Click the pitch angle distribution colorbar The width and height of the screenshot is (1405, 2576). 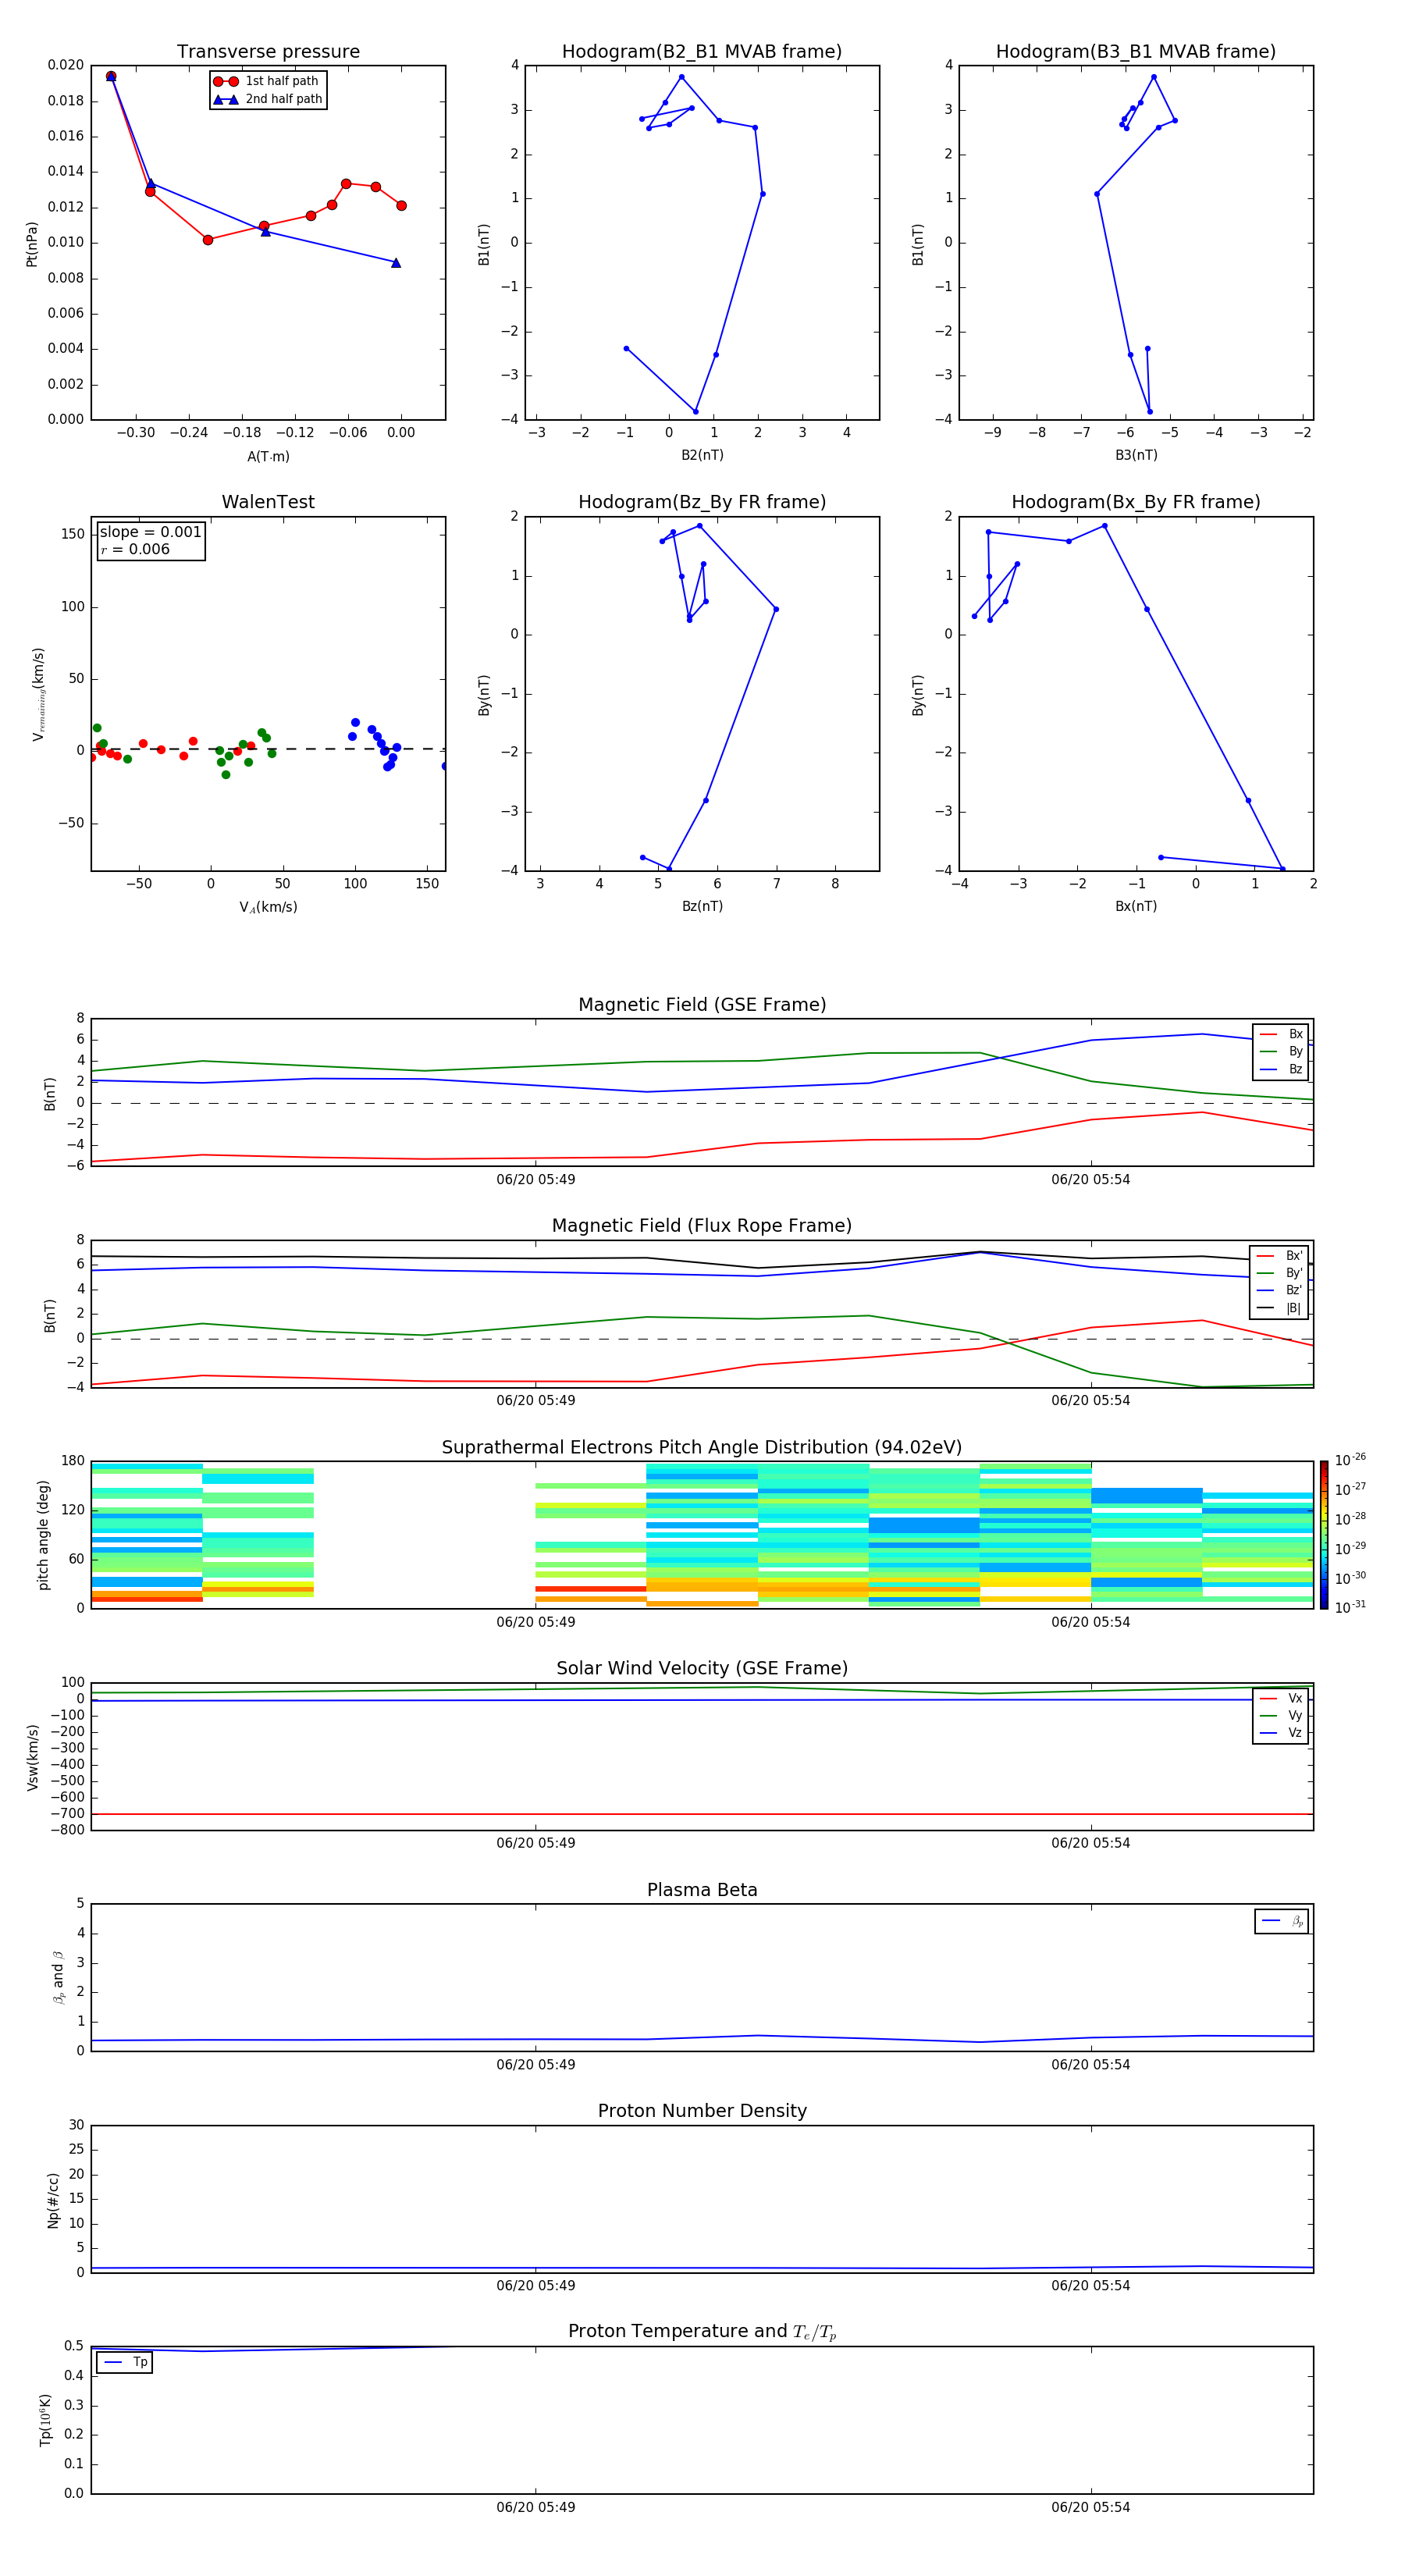click(x=1324, y=1535)
